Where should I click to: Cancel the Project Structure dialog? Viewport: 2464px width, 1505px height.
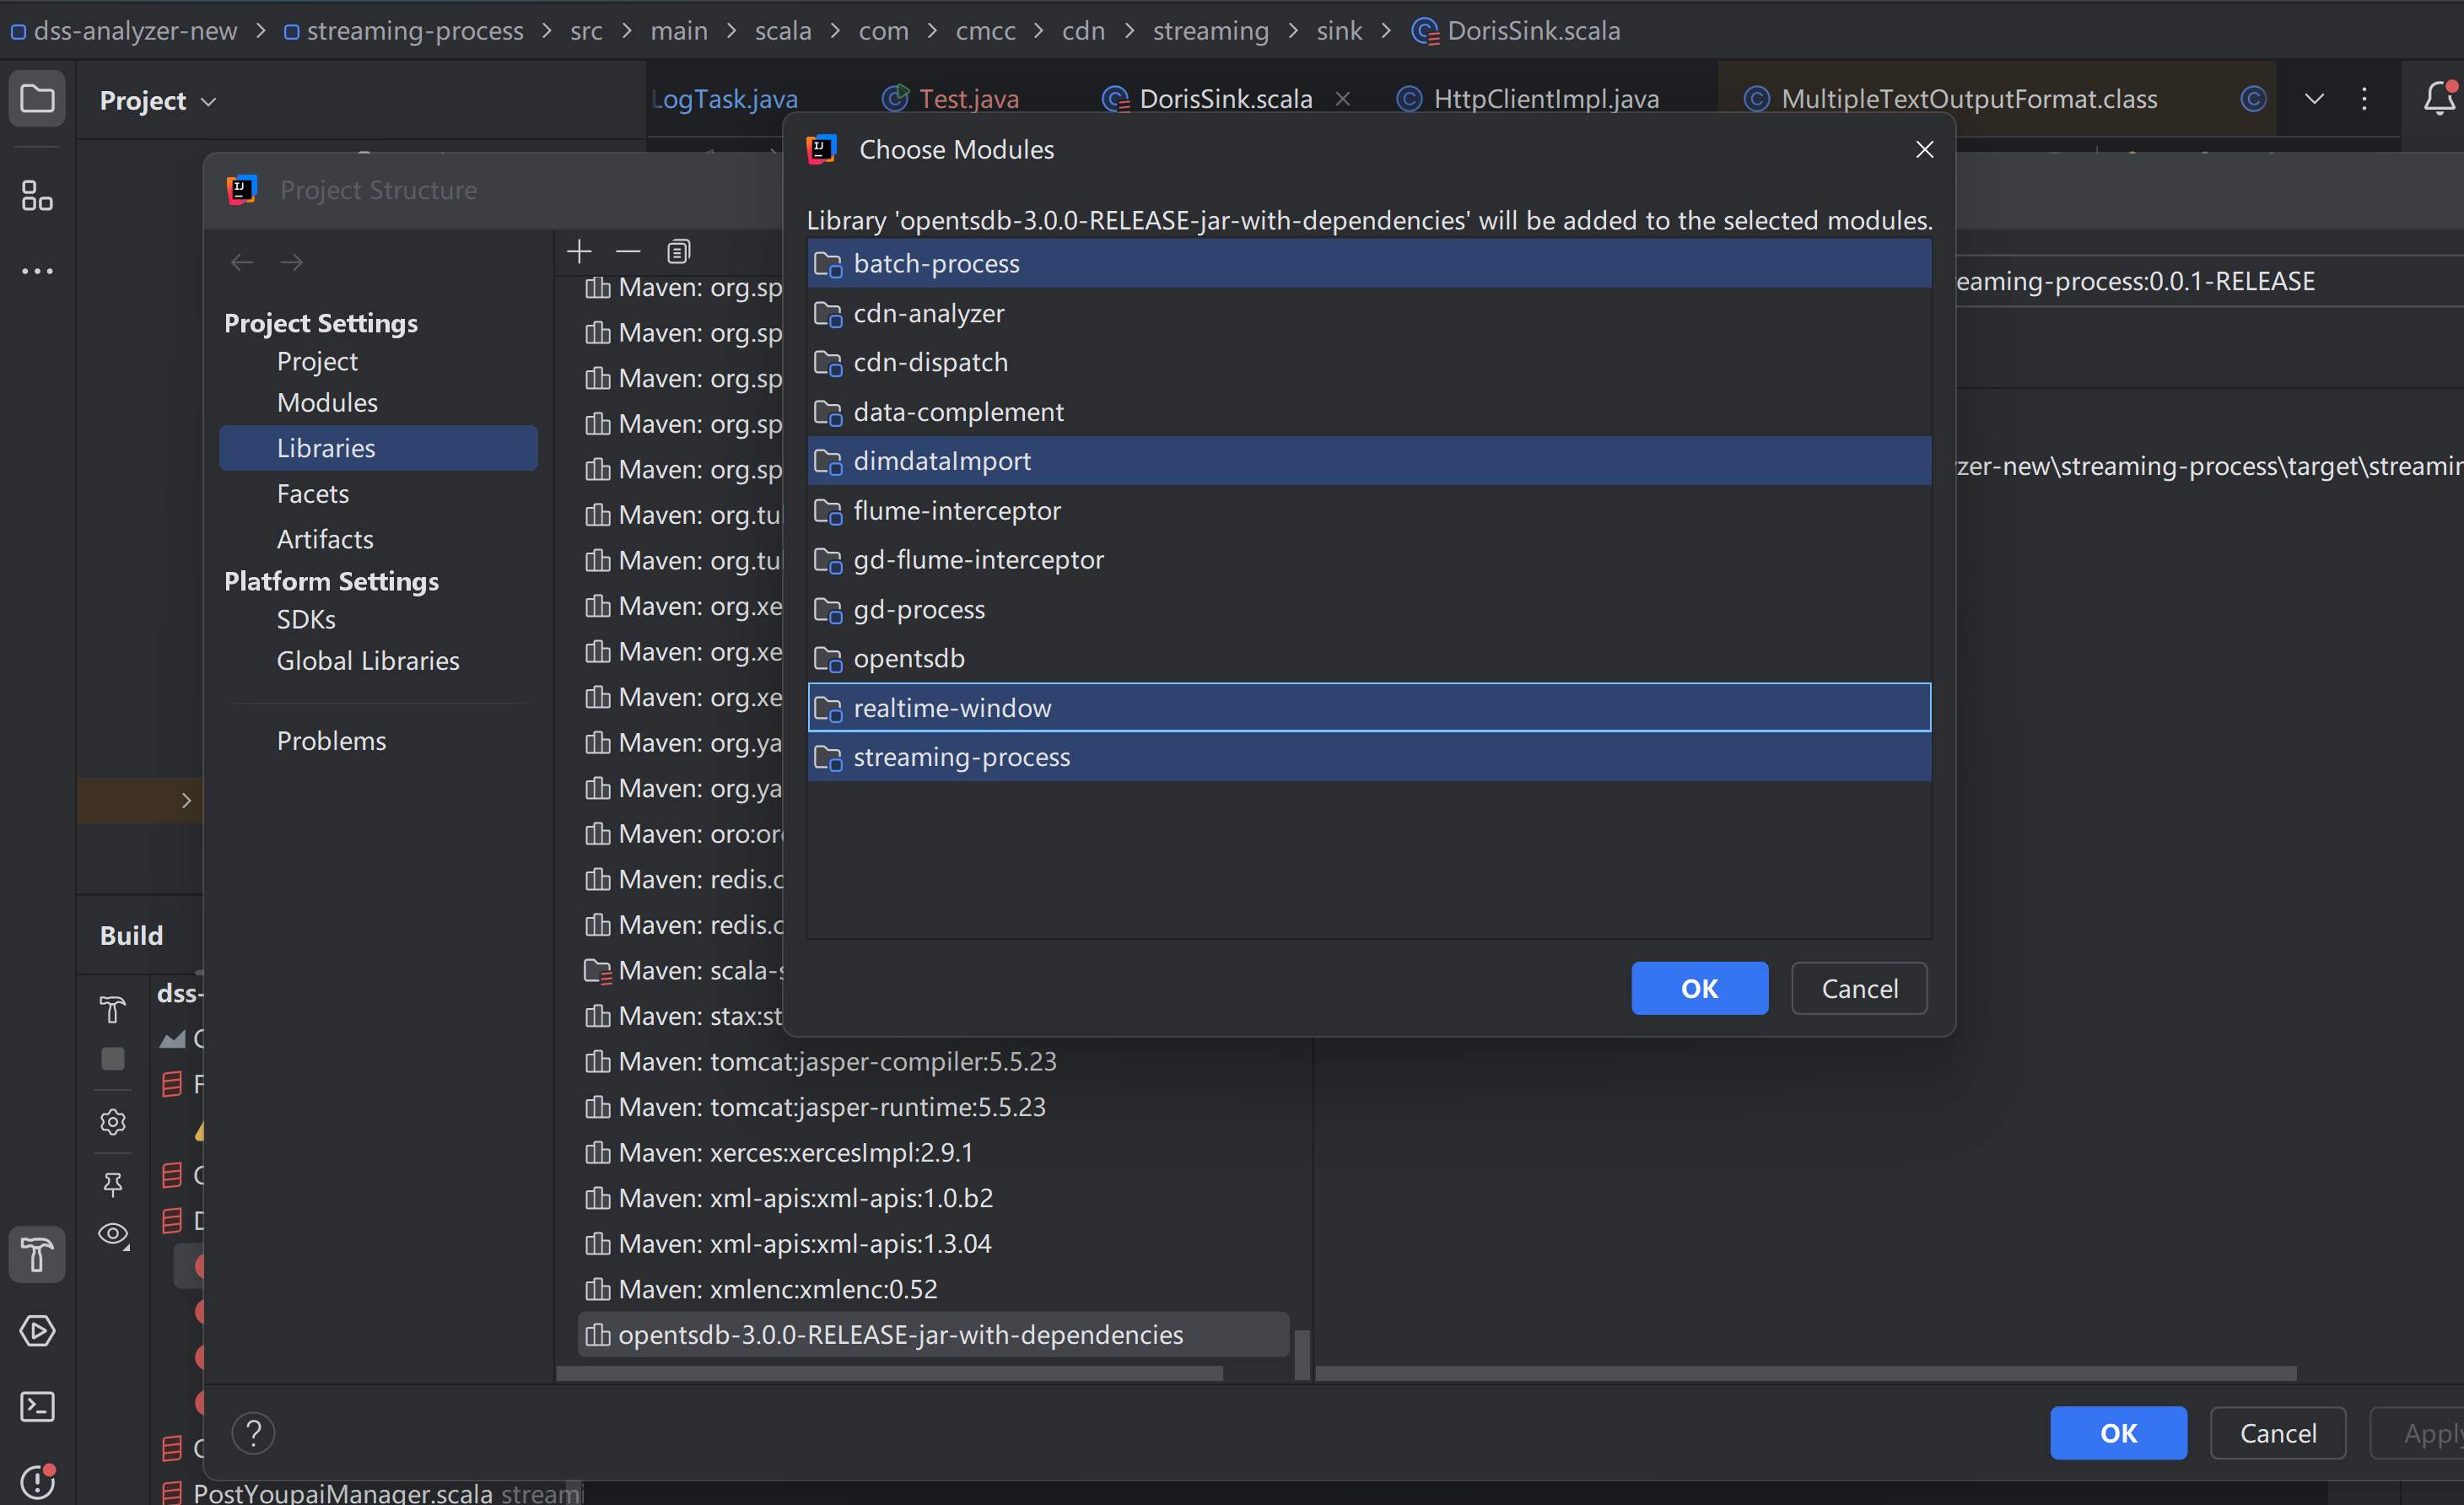pyautogui.click(x=2277, y=1433)
